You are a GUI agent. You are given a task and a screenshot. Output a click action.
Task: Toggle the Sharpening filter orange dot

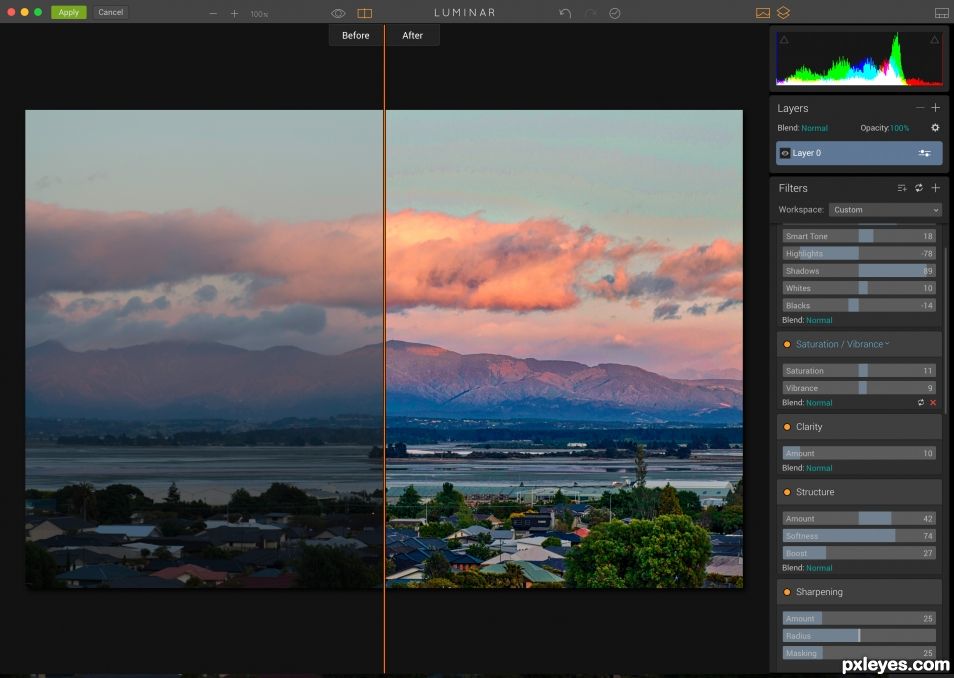787,592
